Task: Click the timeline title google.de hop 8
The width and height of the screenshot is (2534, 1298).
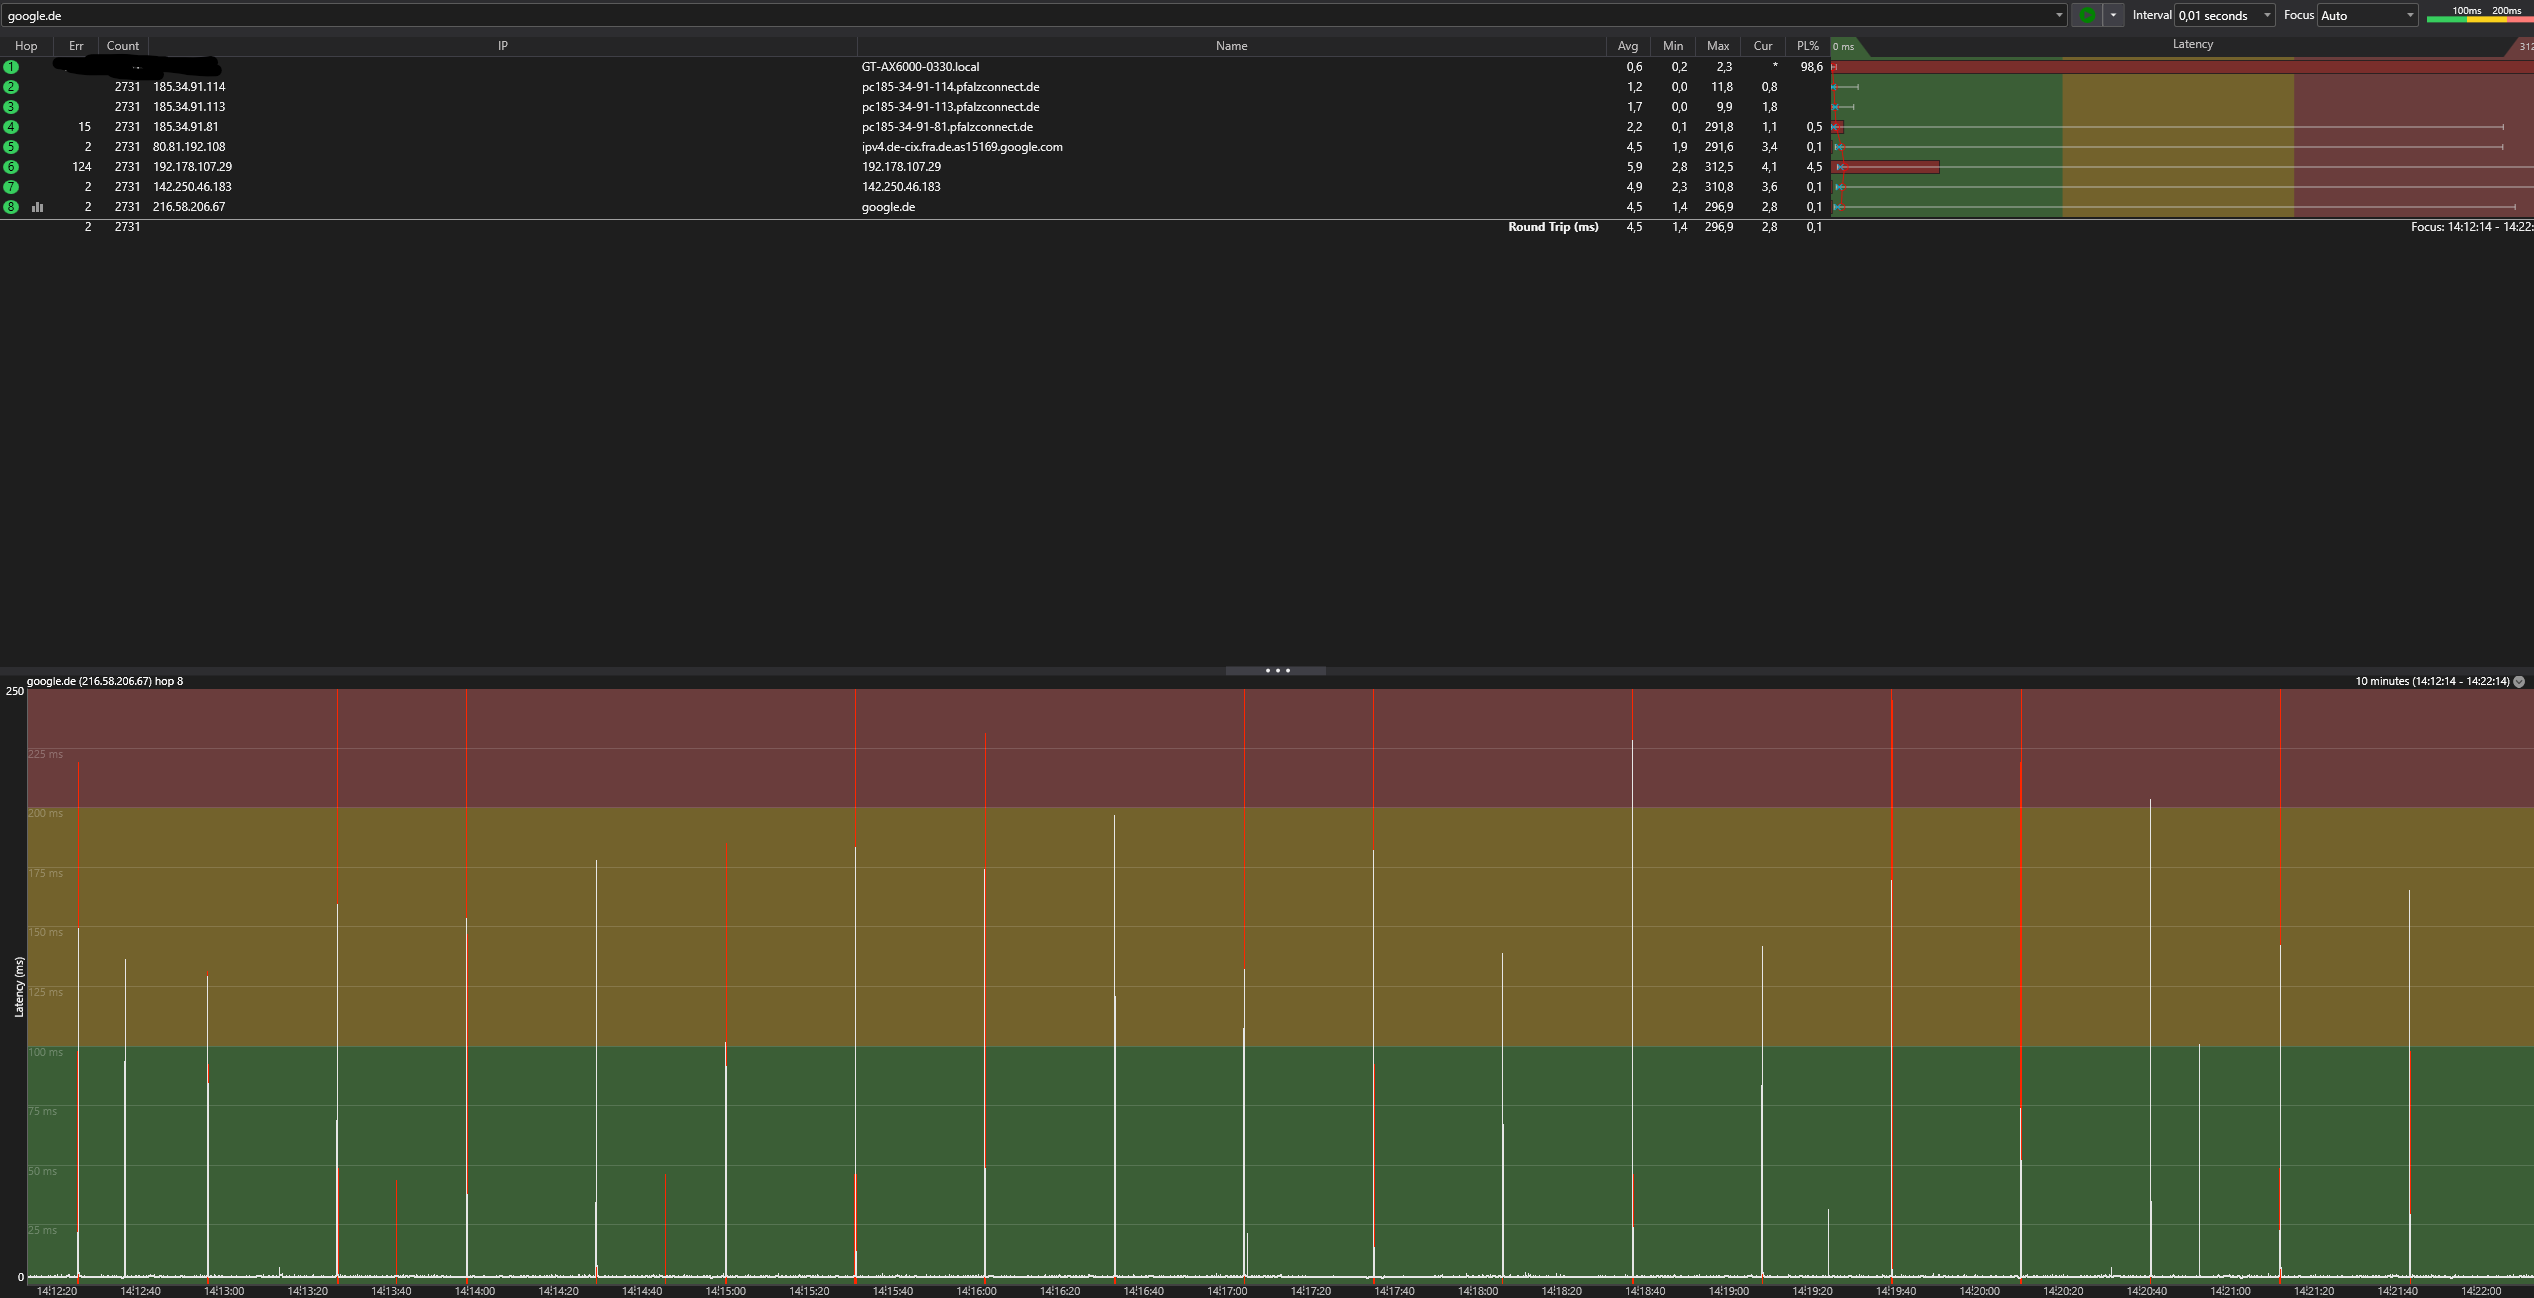Action: click(x=105, y=681)
